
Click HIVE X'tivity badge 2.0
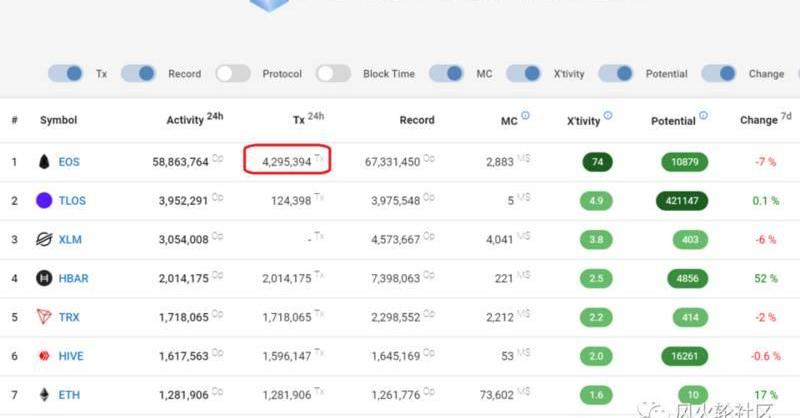596,356
